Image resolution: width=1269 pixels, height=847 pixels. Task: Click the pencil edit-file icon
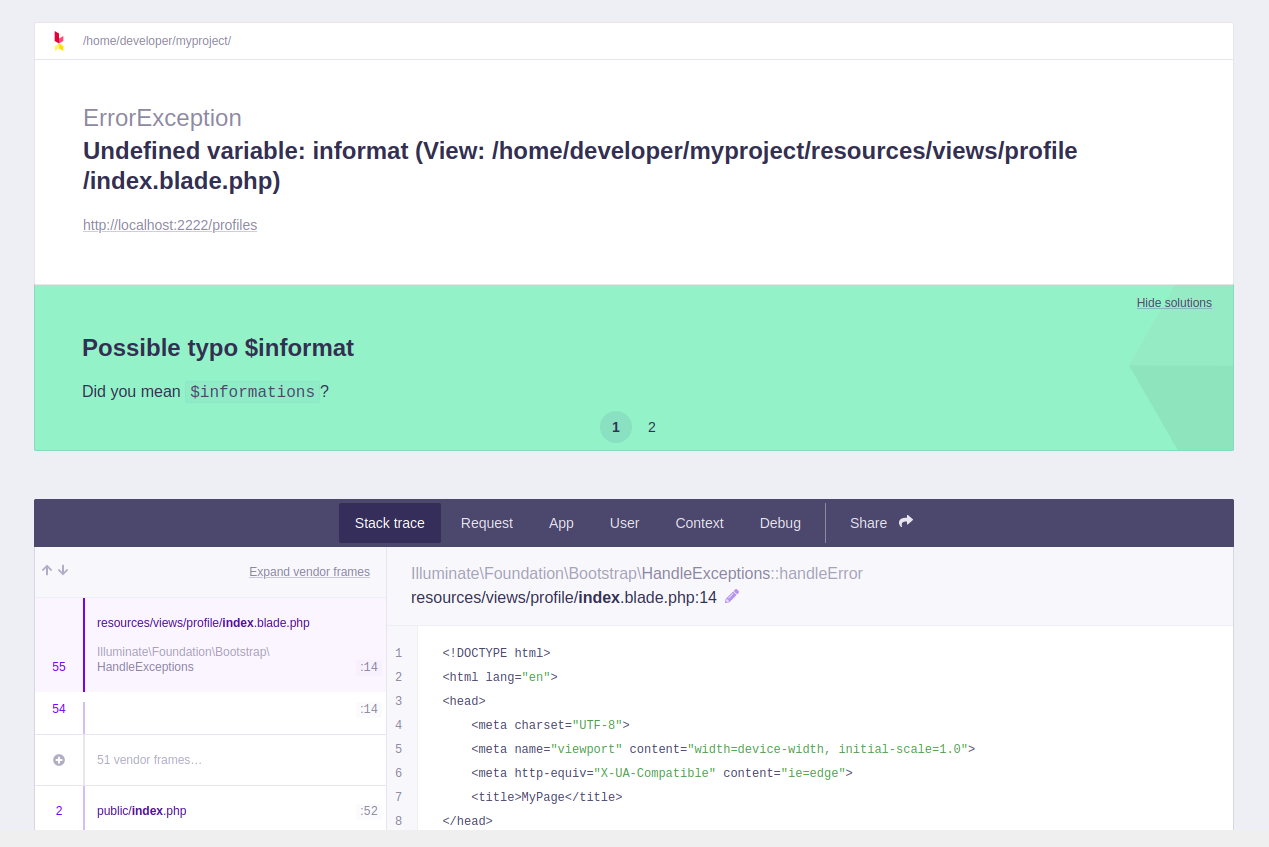(732, 597)
